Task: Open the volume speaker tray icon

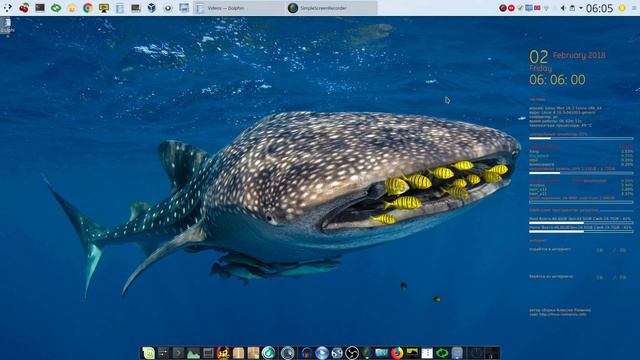Action: 563,8
